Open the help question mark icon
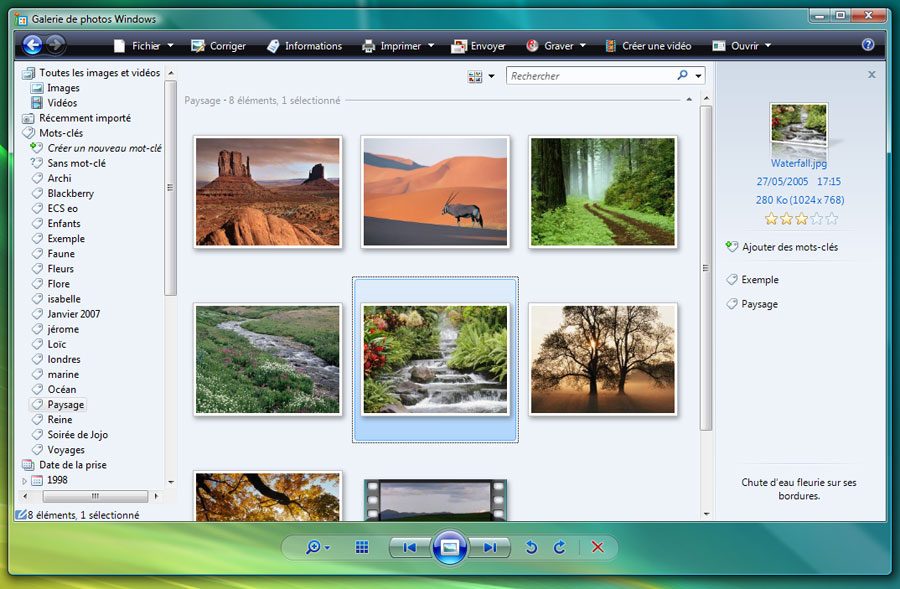The image size is (900, 589). click(867, 45)
